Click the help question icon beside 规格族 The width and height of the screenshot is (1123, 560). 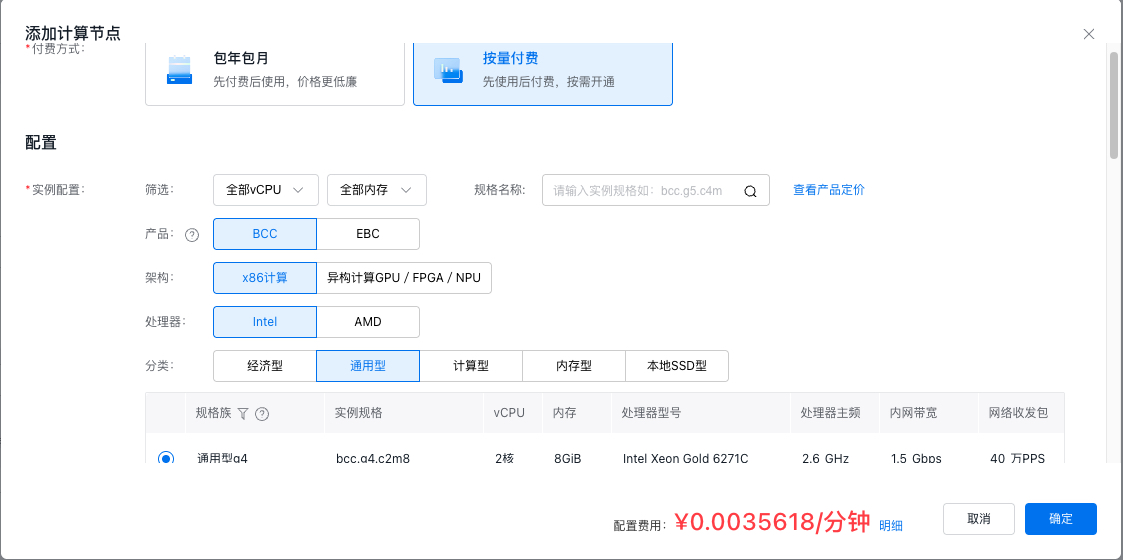coord(262,413)
